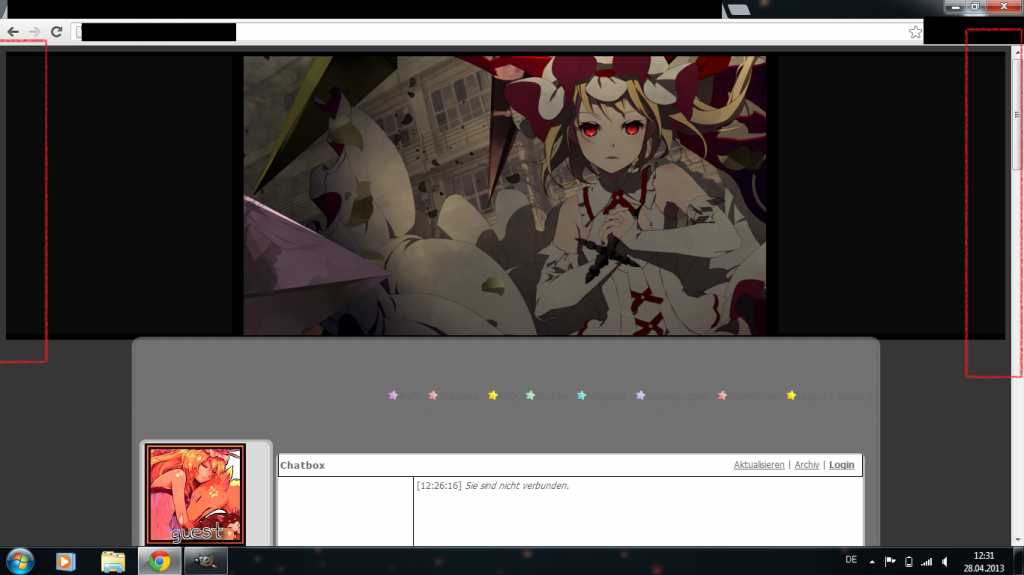Image resolution: width=1024 pixels, height=575 pixels.
Task: Click the volume speaker tray icon
Action: click(x=945, y=561)
